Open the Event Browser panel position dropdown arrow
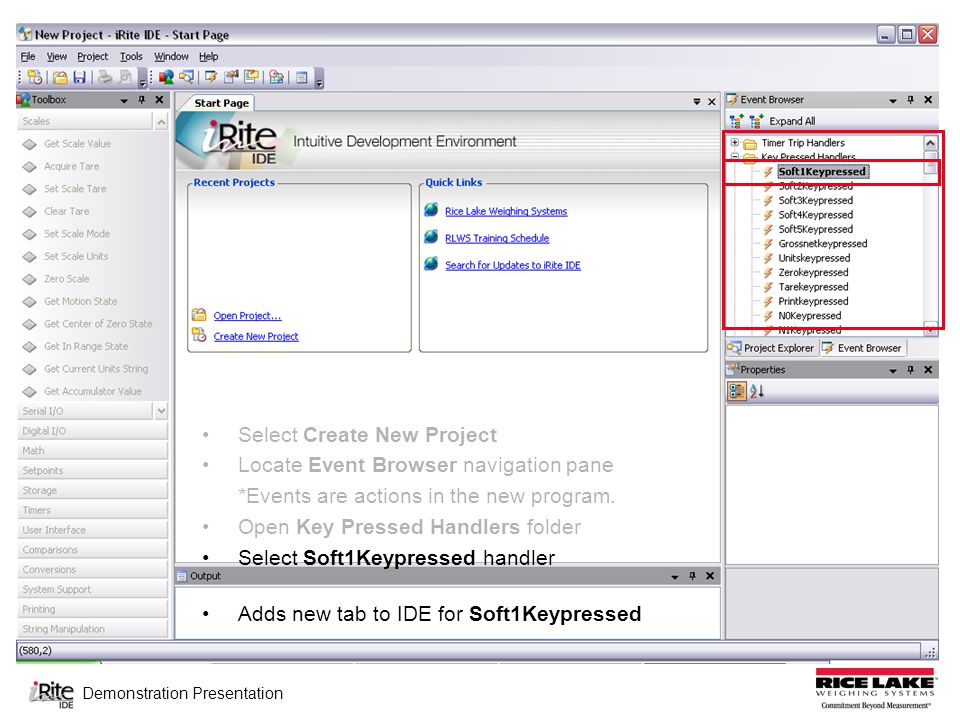 pyautogui.click(x=893, y=100)
